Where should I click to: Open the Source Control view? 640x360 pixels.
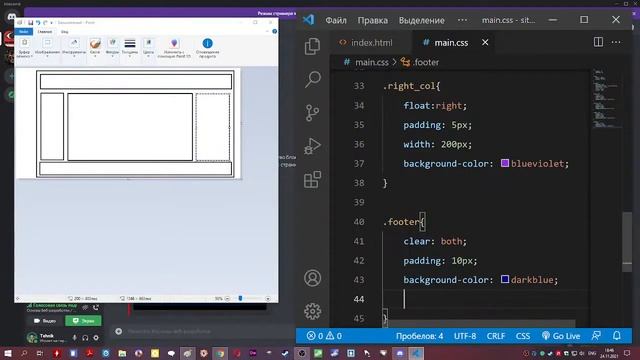tap(312, 113)
